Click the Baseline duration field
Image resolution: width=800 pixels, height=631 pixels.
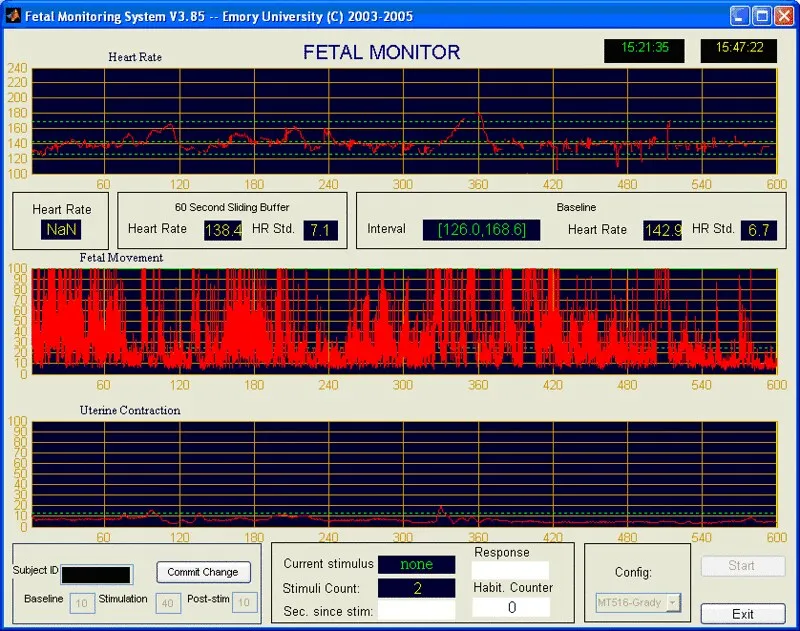[x=81, y=603]
